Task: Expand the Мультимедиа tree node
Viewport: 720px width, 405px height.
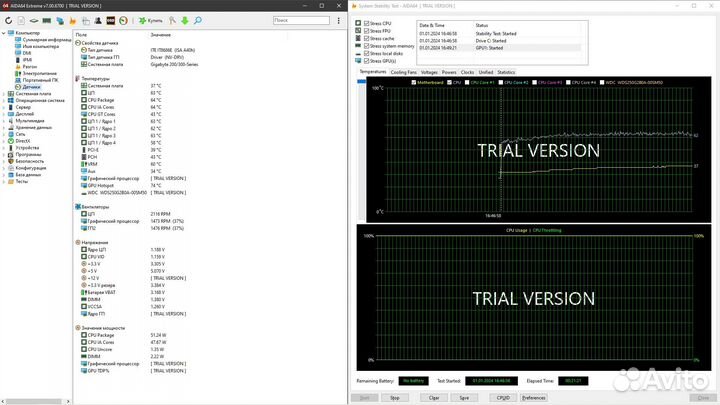Action: [x=4, y=121]
